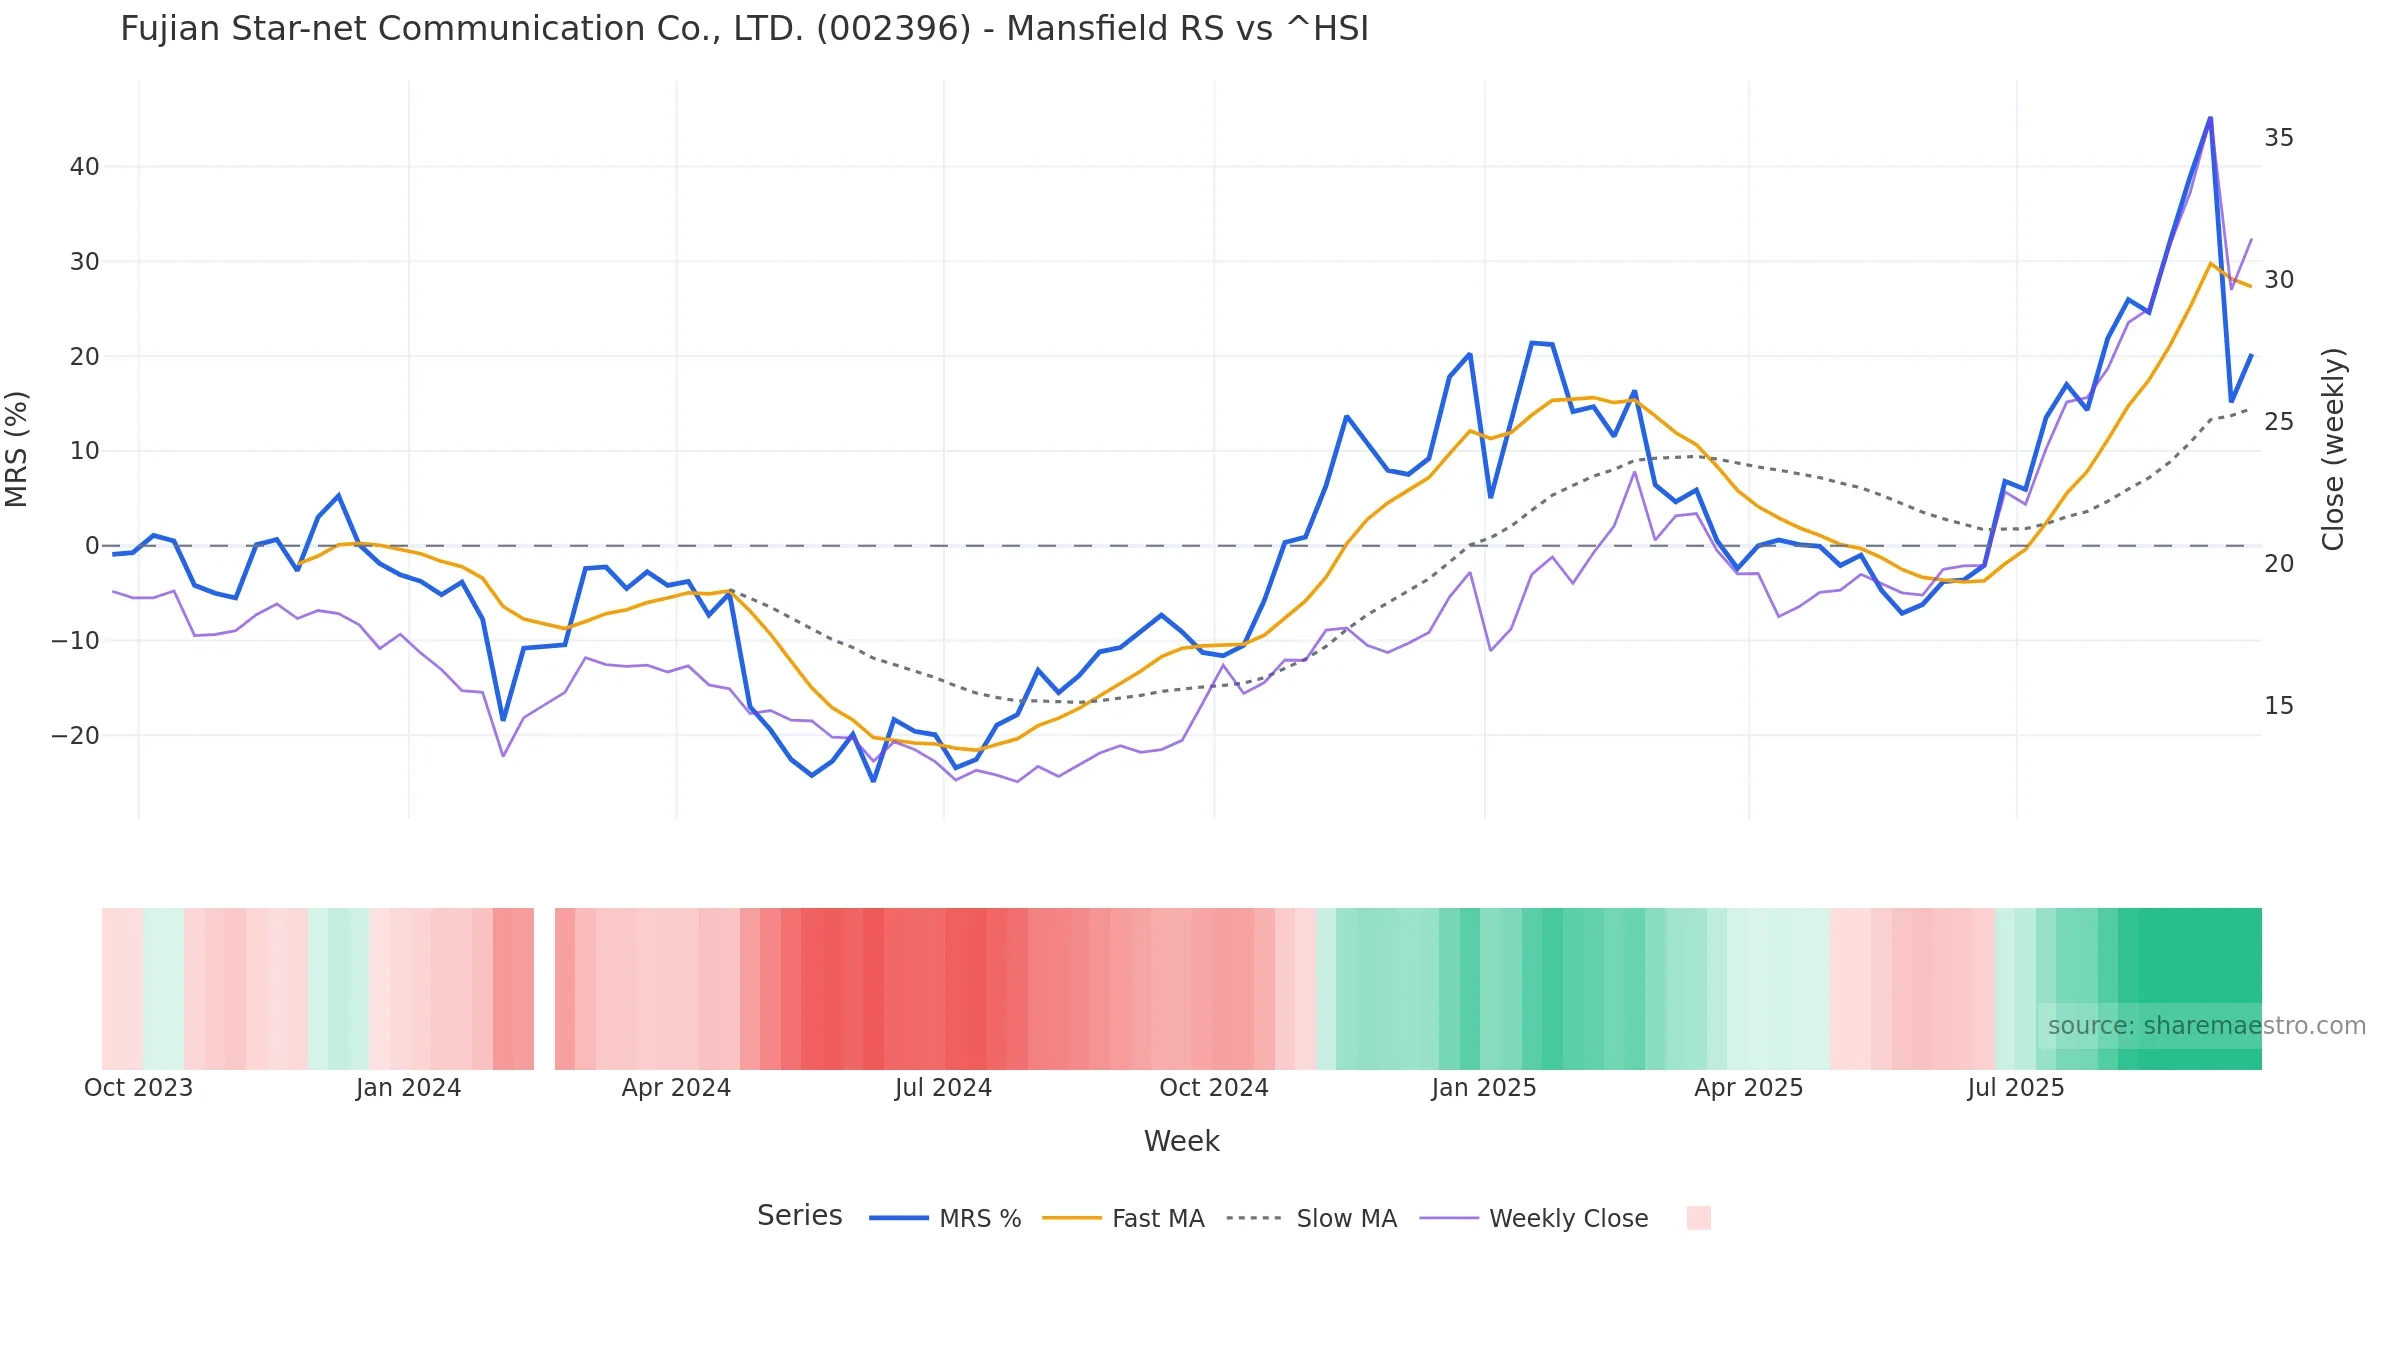Click the 'Jul 2024' x-axis label
Viewport: 2400px width, 1350px height.
click(943, 1088)
